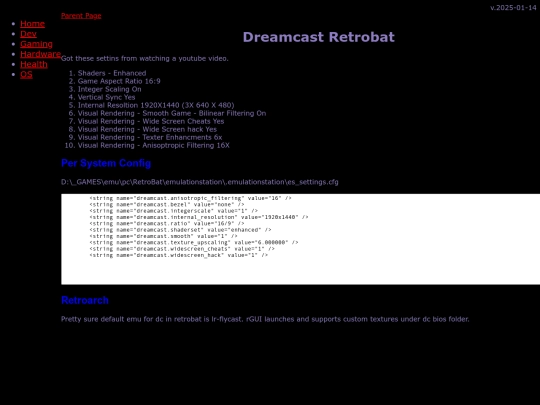Click the dreamcast.texture_upscaling code line
Screen dimensions: 540x405
(194, 242)
